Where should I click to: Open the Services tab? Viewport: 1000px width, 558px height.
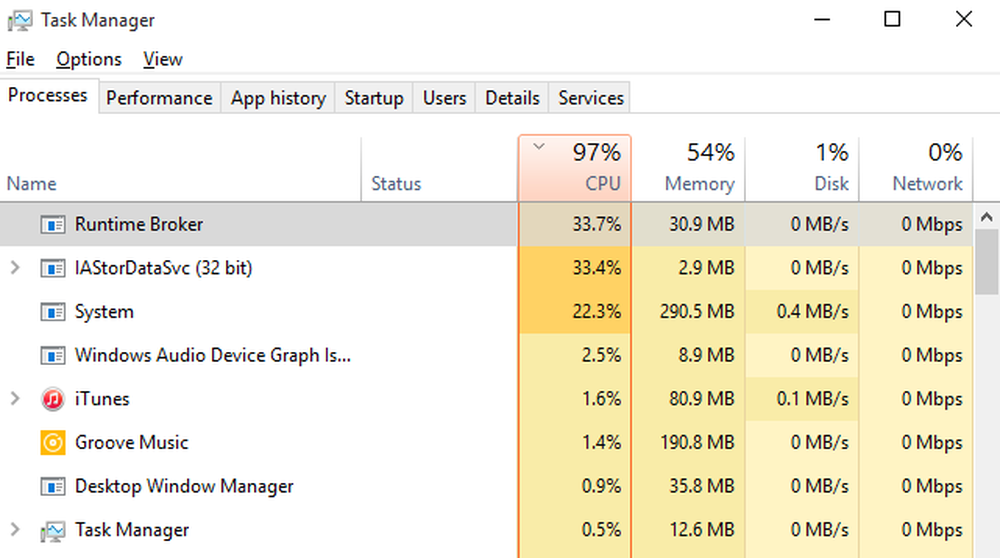[x=591, y=98]
